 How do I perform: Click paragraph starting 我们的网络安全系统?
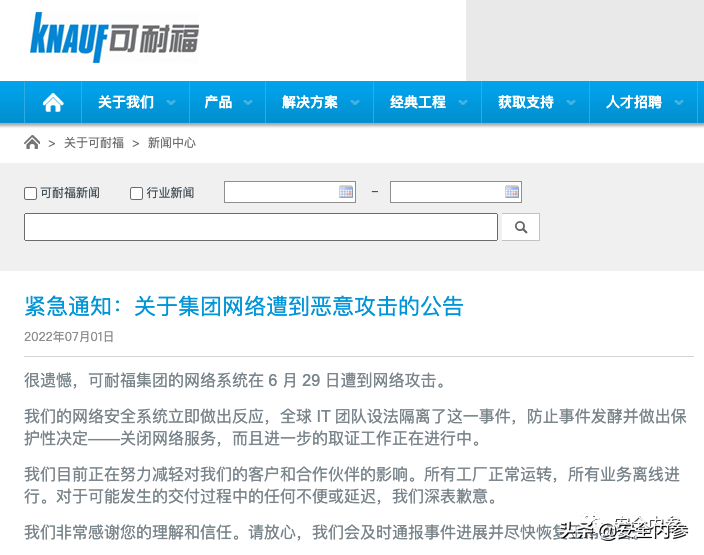[x=355, y=427]
